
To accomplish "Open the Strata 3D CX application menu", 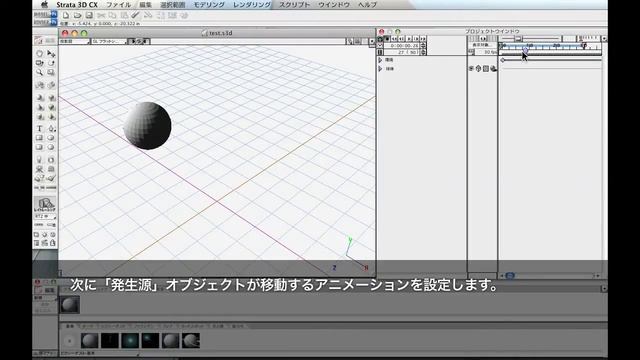I will point(77,5).
